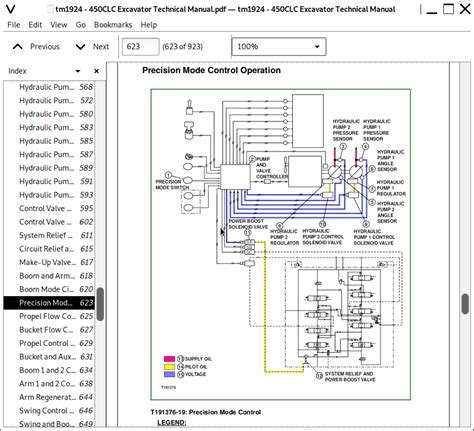474x431 pixels.
Task: Go to the Previous page
Action: coord(36,47)
